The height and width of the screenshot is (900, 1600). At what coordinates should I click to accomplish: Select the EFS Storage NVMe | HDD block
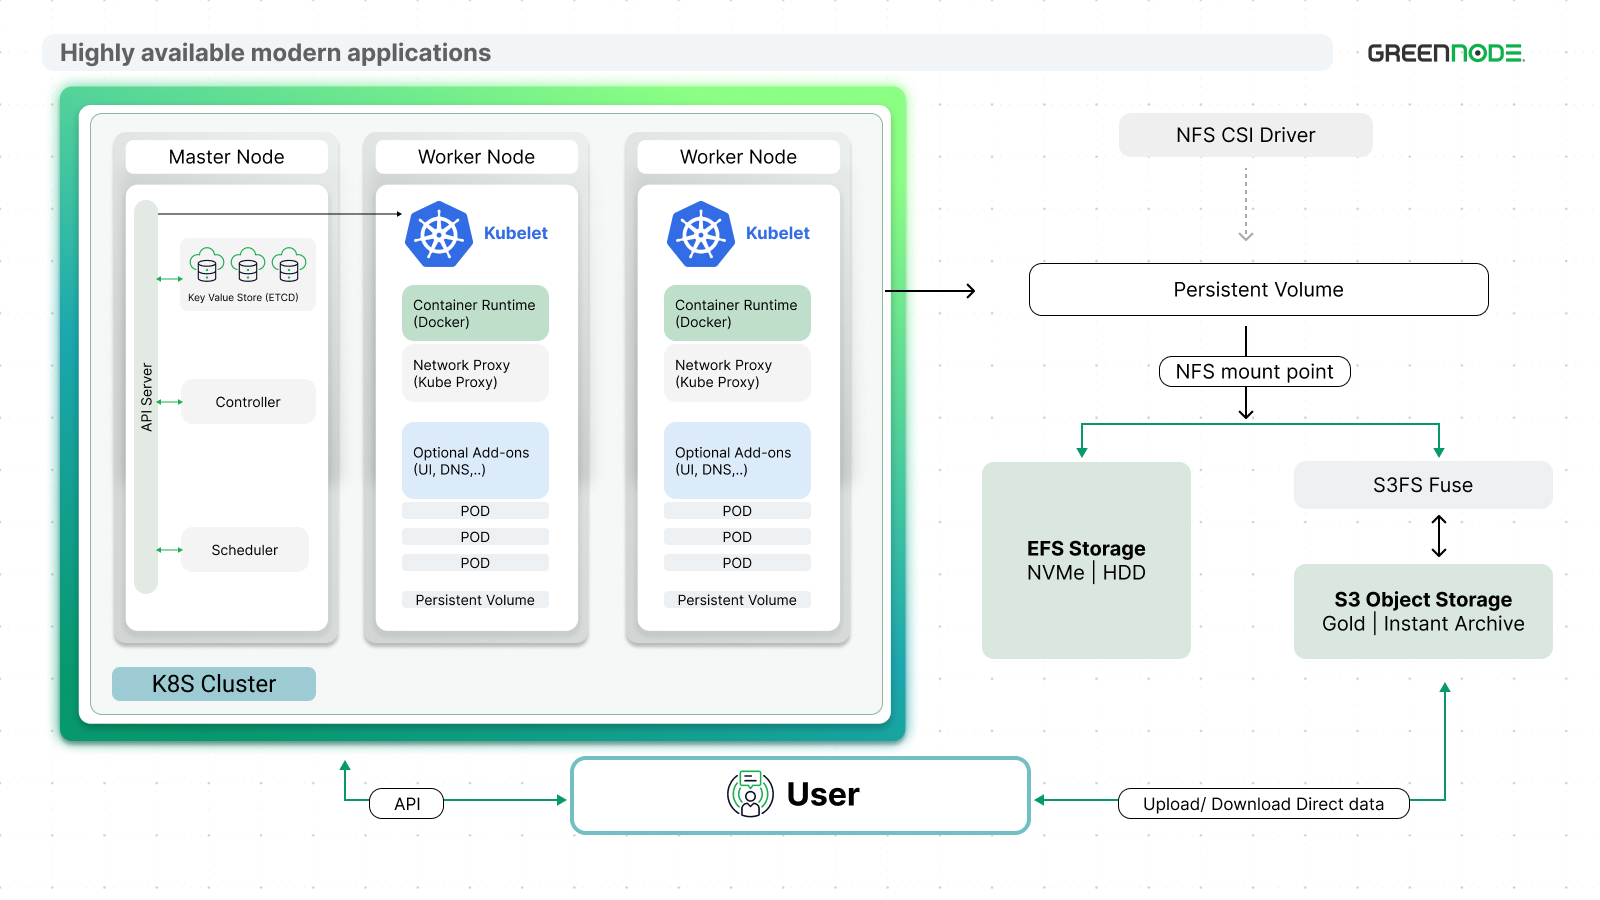pyautogui.click(x=1086, y=560)
